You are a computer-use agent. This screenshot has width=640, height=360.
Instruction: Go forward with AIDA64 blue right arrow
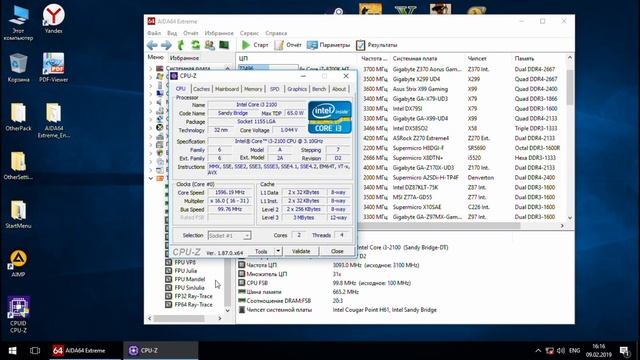[166, 45]
